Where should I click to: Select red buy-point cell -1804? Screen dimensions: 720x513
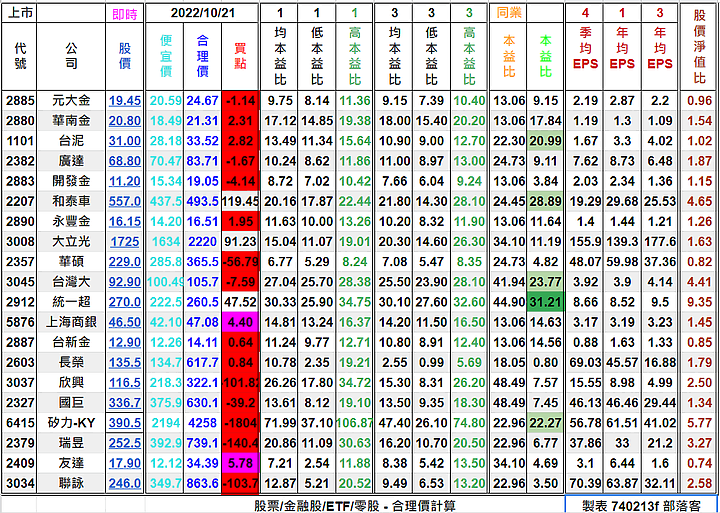240,423
